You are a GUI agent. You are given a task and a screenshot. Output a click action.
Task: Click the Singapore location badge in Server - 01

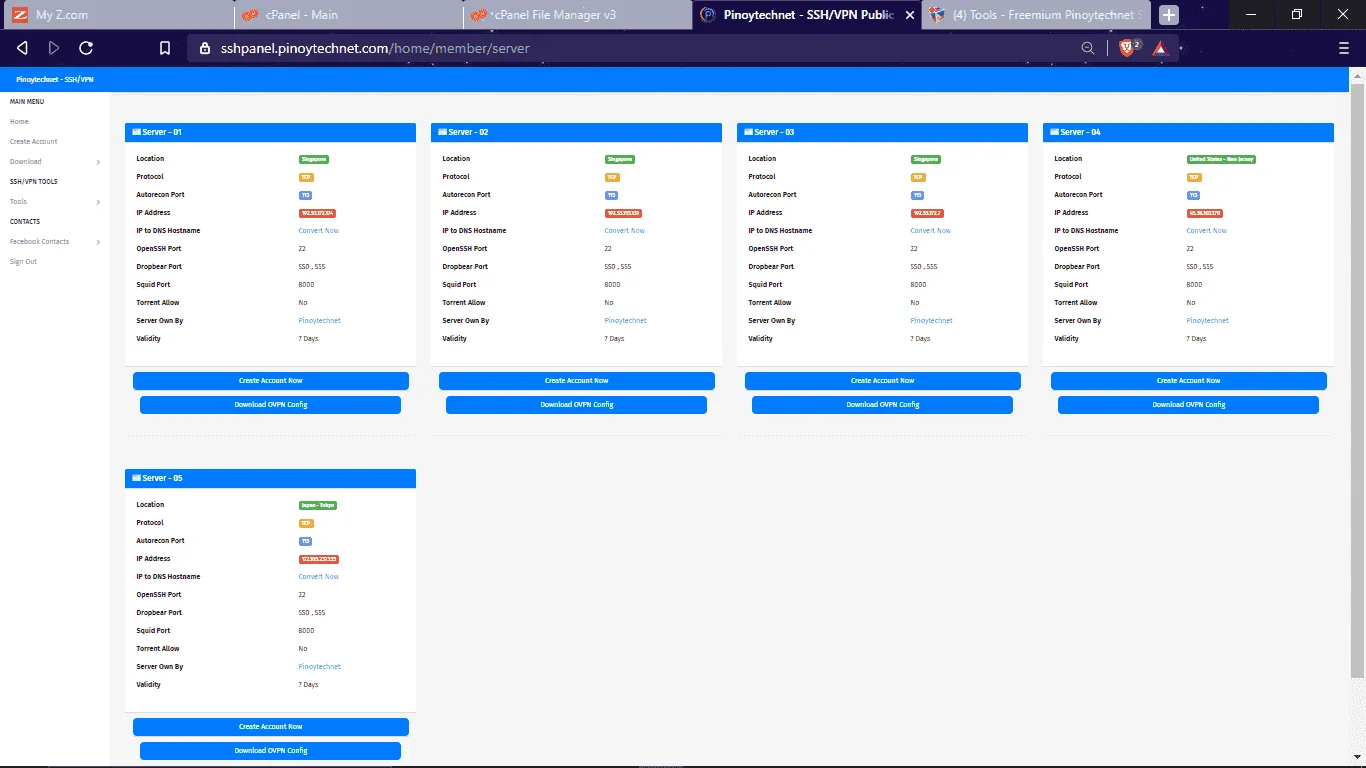pos(314,159)
